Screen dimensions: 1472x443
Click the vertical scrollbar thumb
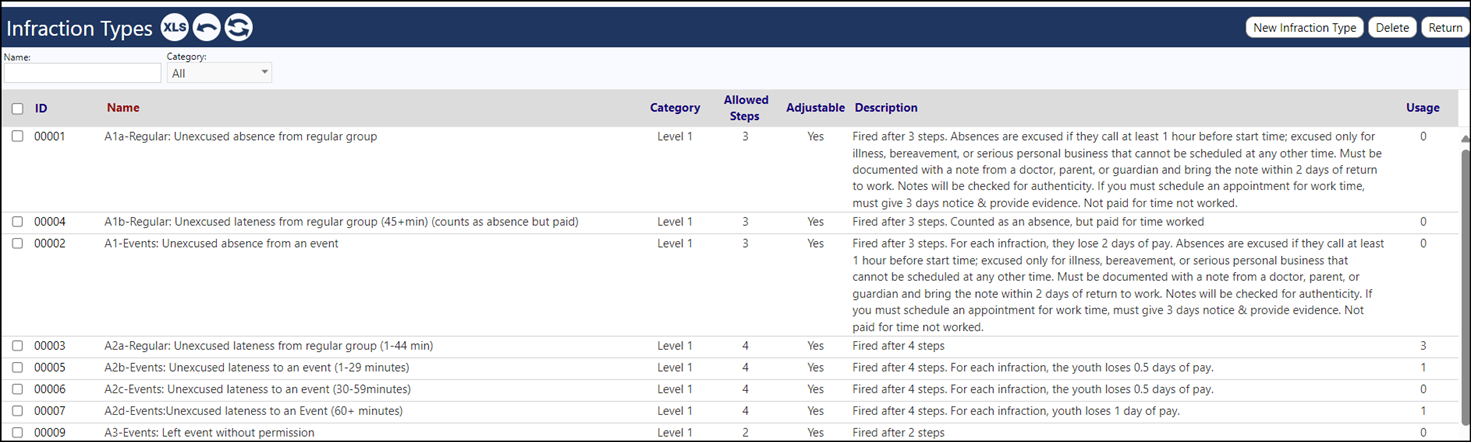coord(1466,290)
